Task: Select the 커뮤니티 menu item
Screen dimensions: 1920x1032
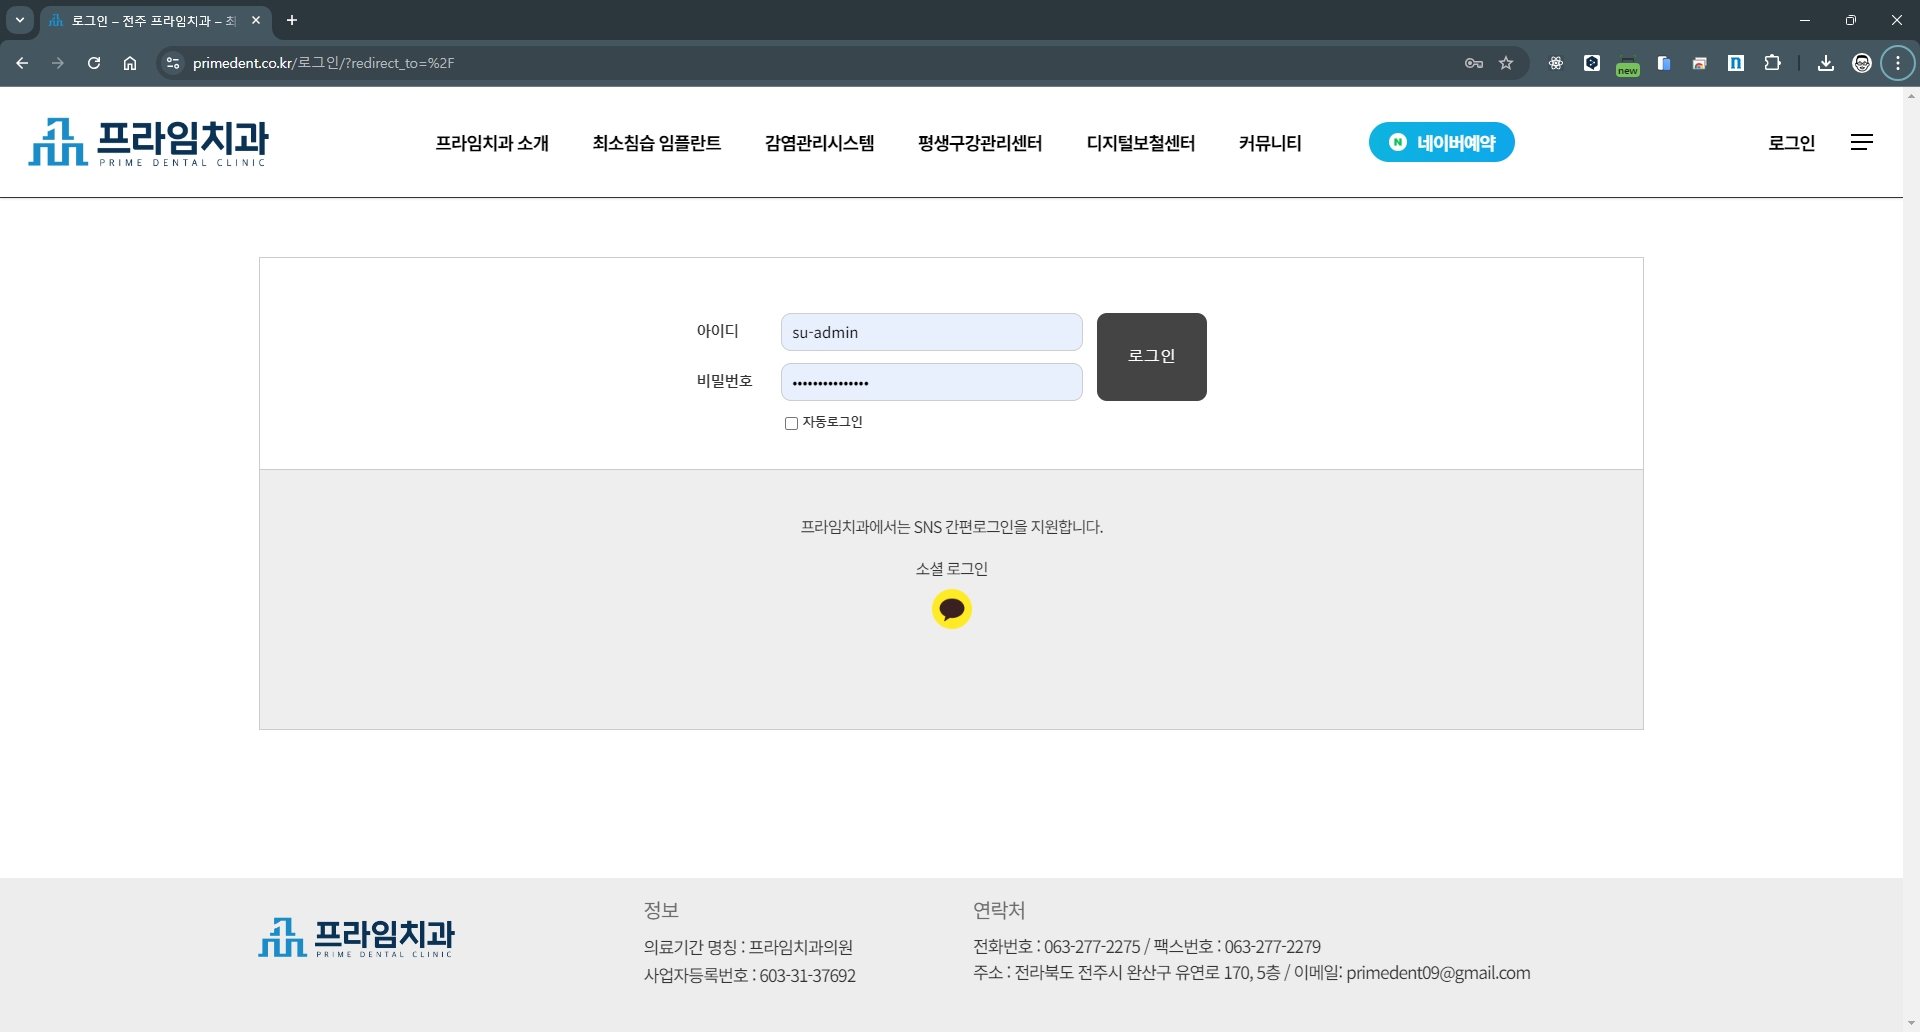Action: 1269,143
